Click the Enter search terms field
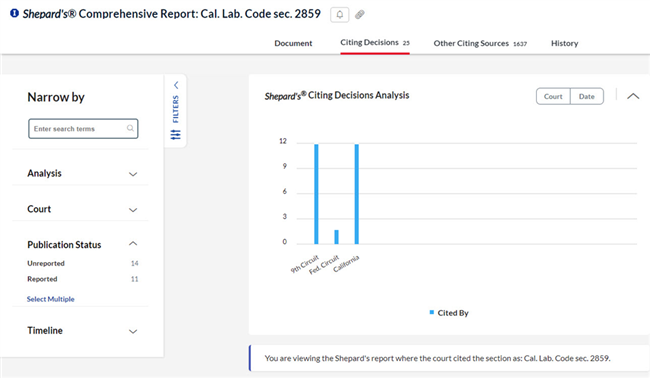This screenshot has width=650, height=378. click(83, 128)
